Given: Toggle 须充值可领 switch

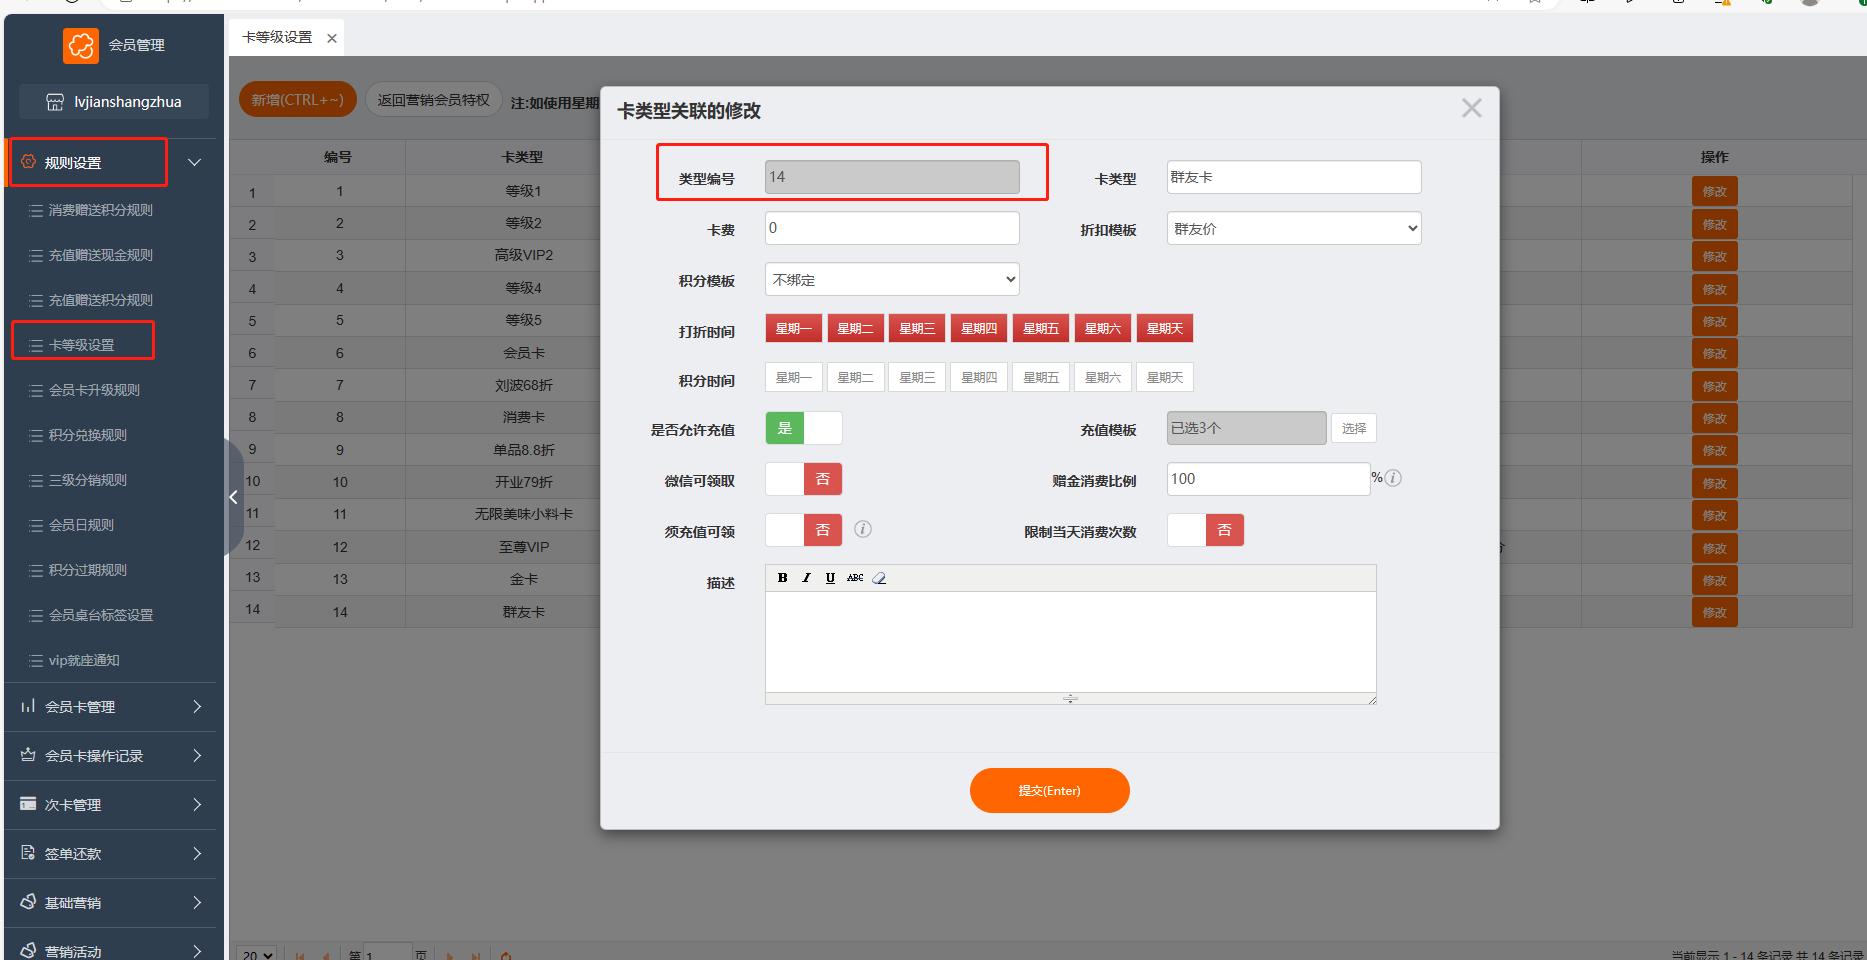Looking at the screenshot, I should (804, 530).
